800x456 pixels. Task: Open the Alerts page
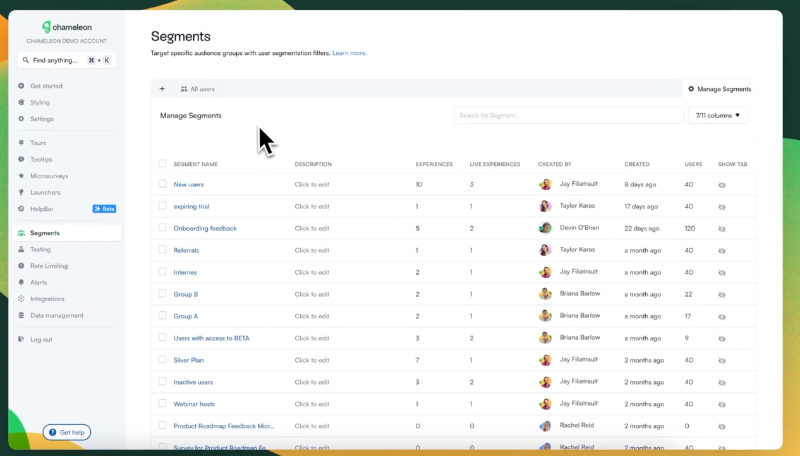coord(39,282)
